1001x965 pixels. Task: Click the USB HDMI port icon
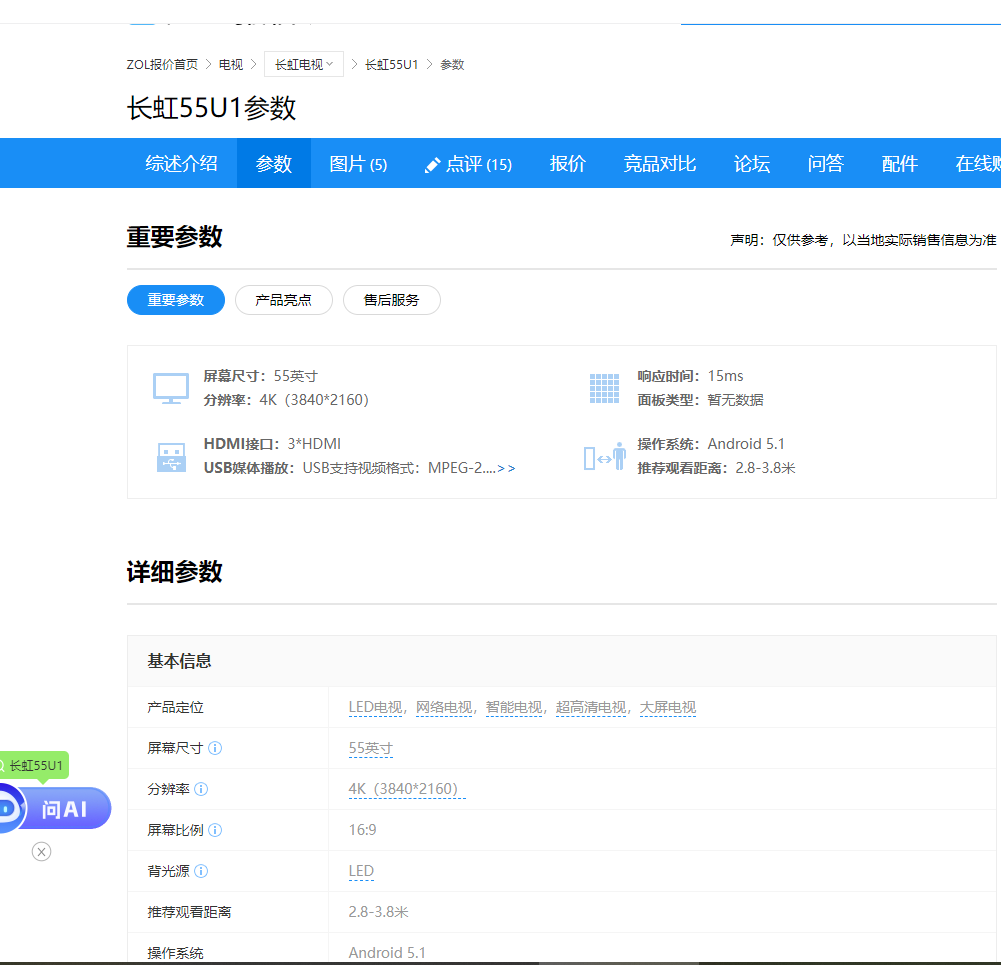(x=171, y=457)
